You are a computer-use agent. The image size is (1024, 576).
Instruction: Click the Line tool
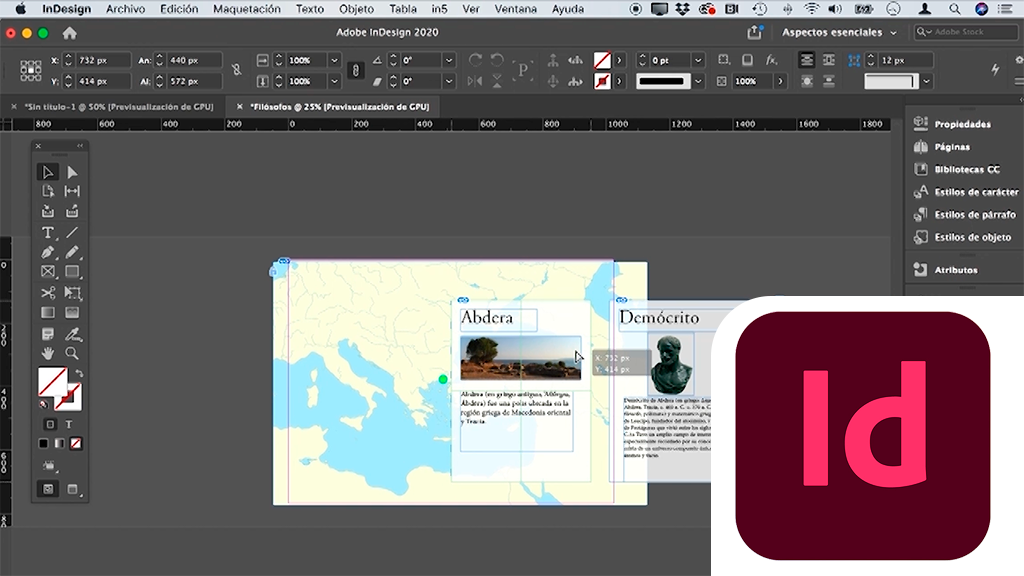tap(72, 232)
